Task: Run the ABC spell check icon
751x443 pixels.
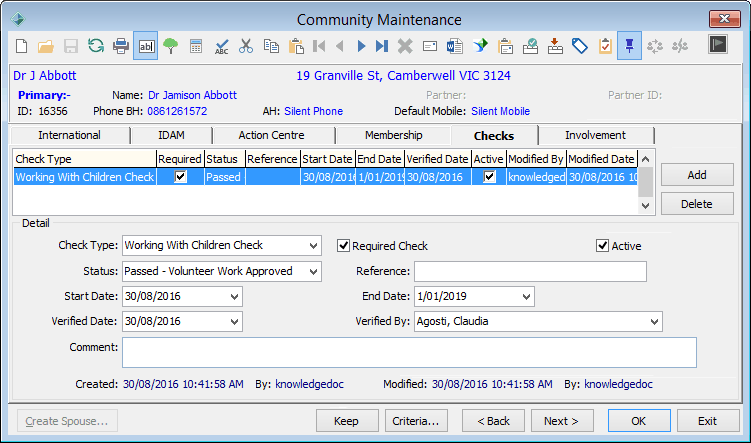Action: [x=221, y=46]
